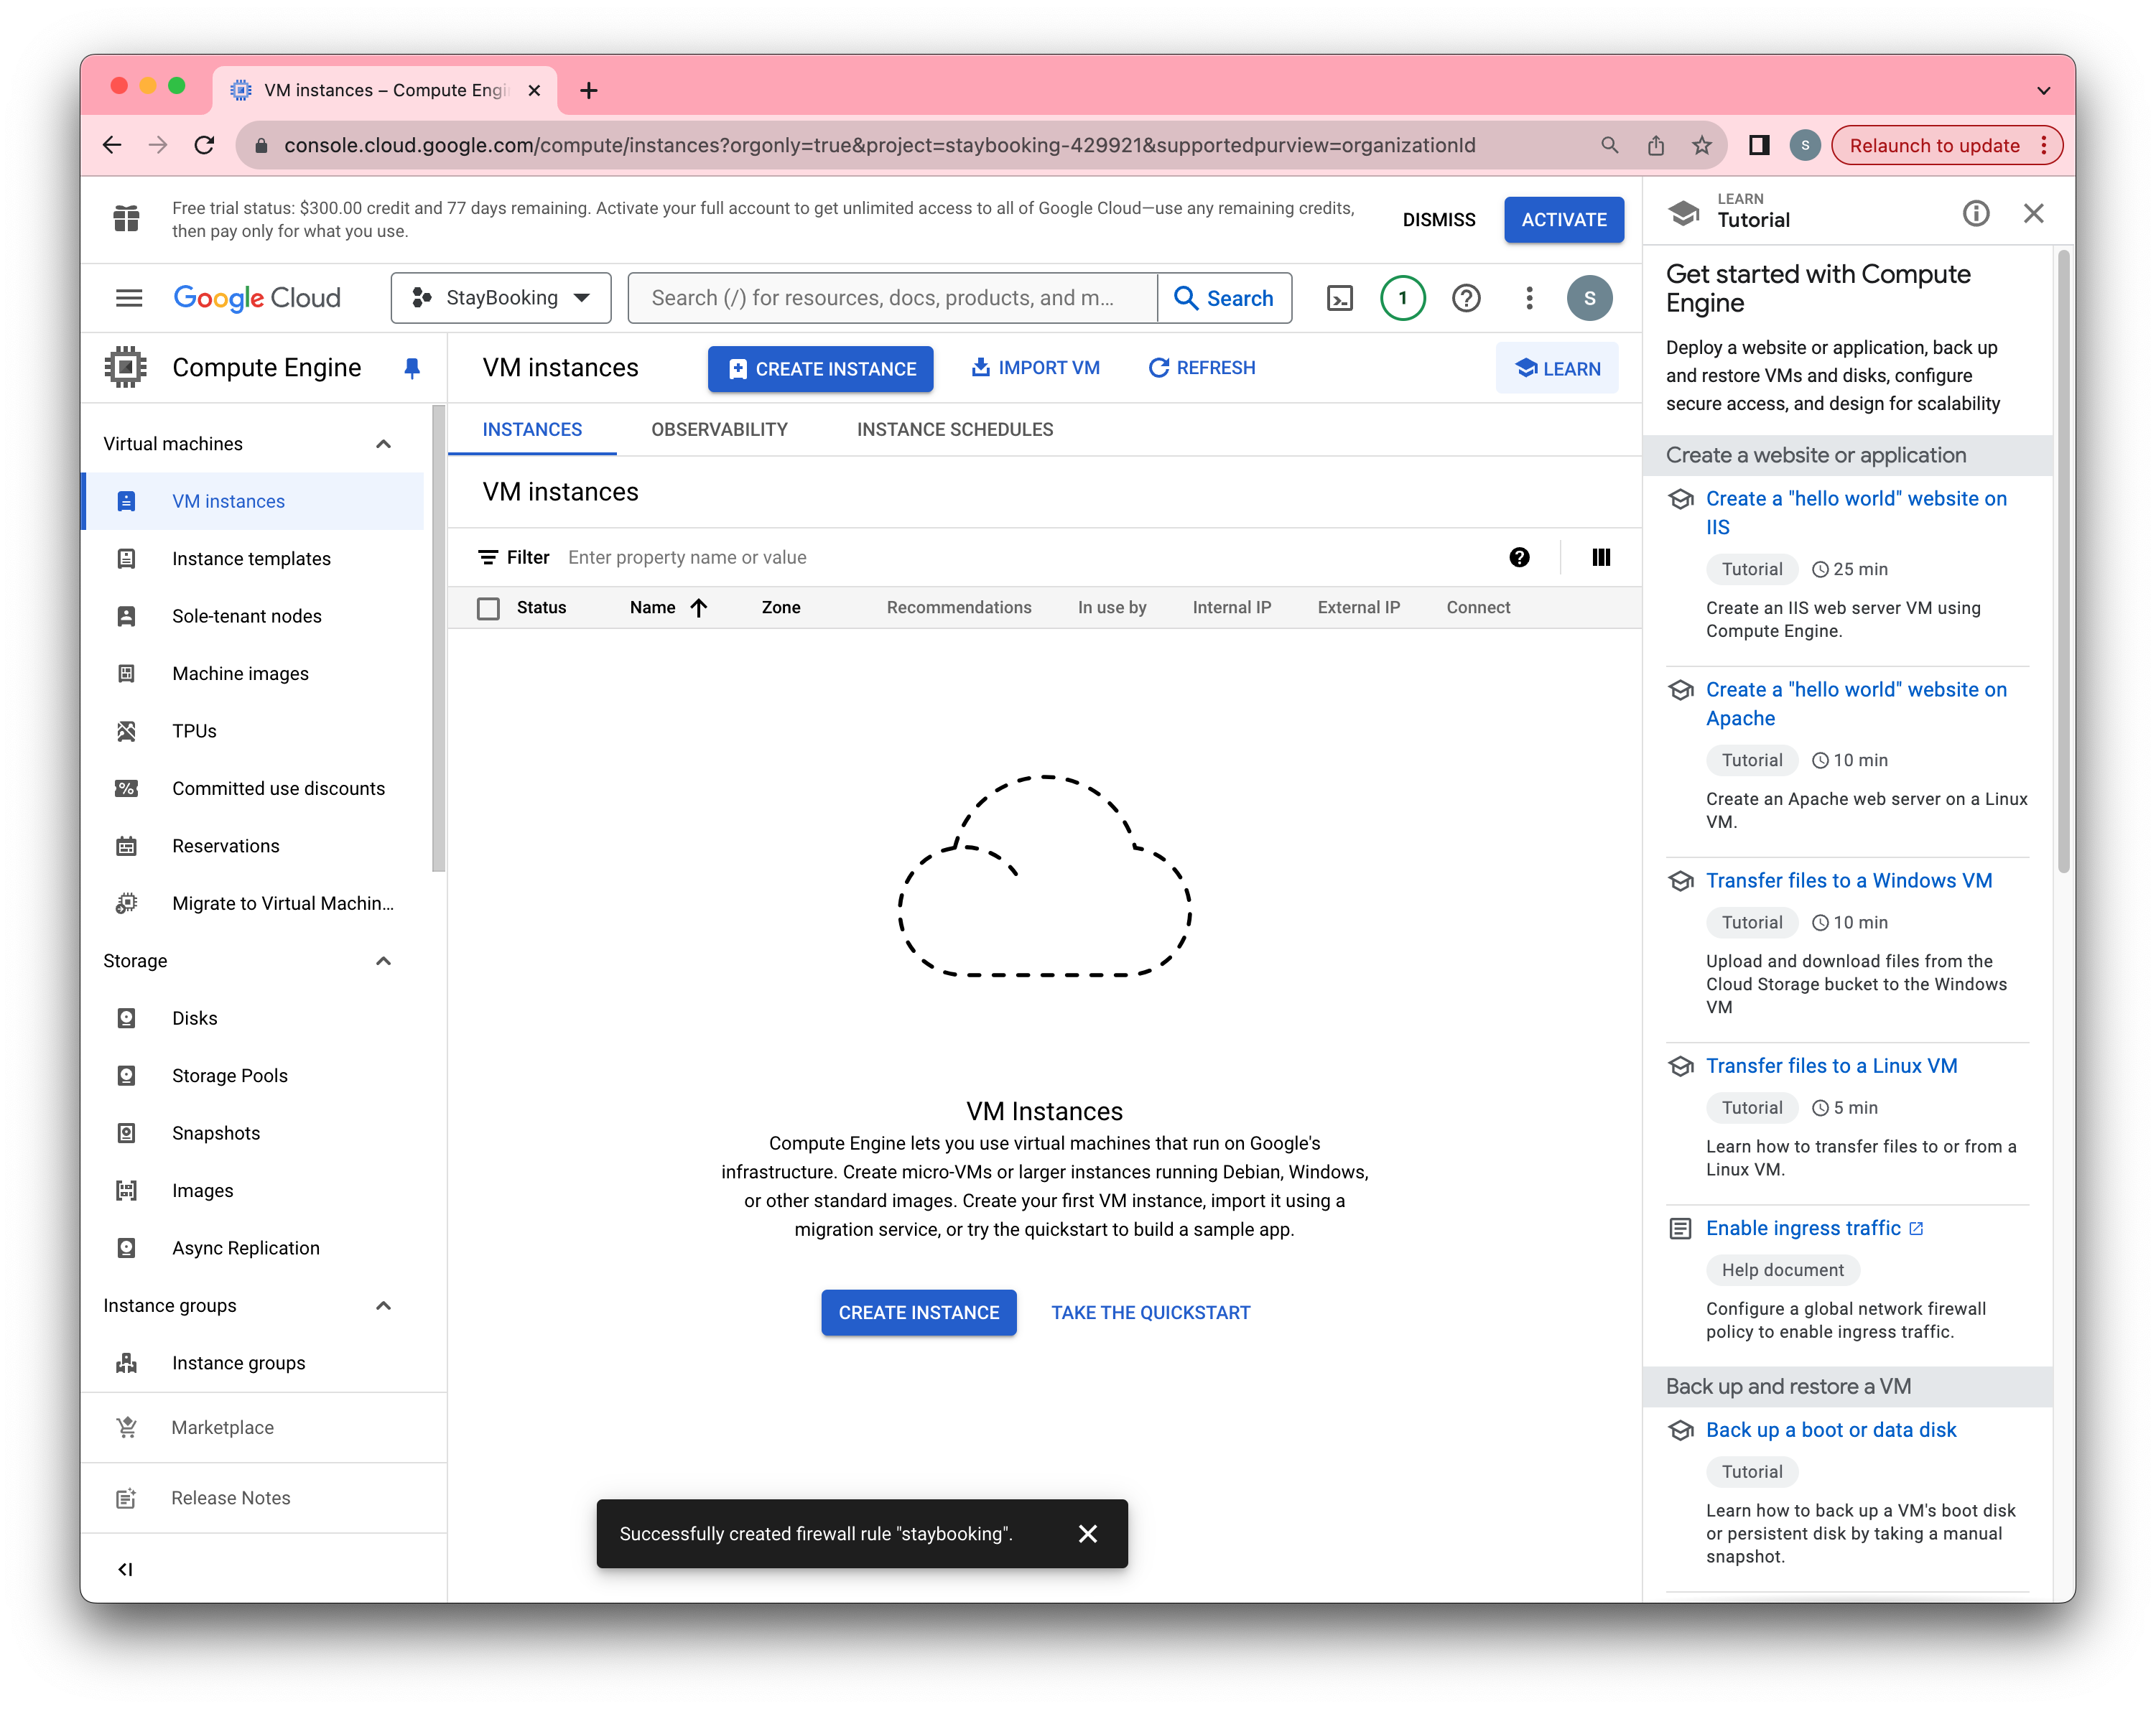Toggle the browser side panel button
Screen dimensions: 2156x1709
click(x=1758, y=145)
